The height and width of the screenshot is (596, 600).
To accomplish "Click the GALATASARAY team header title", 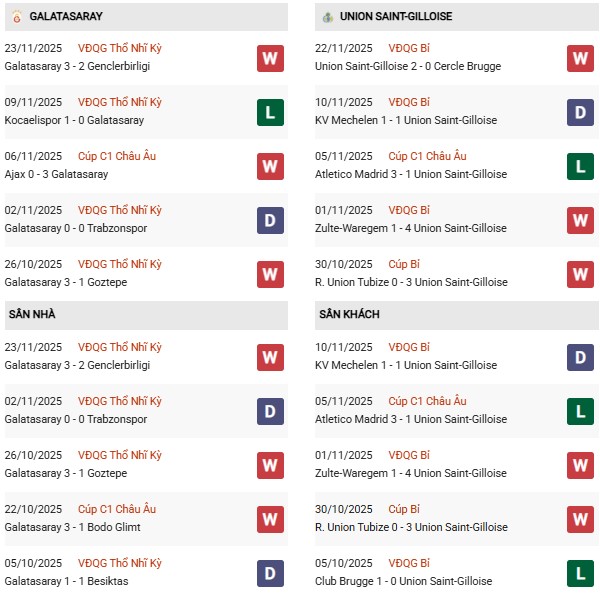I will click(66, 17).
